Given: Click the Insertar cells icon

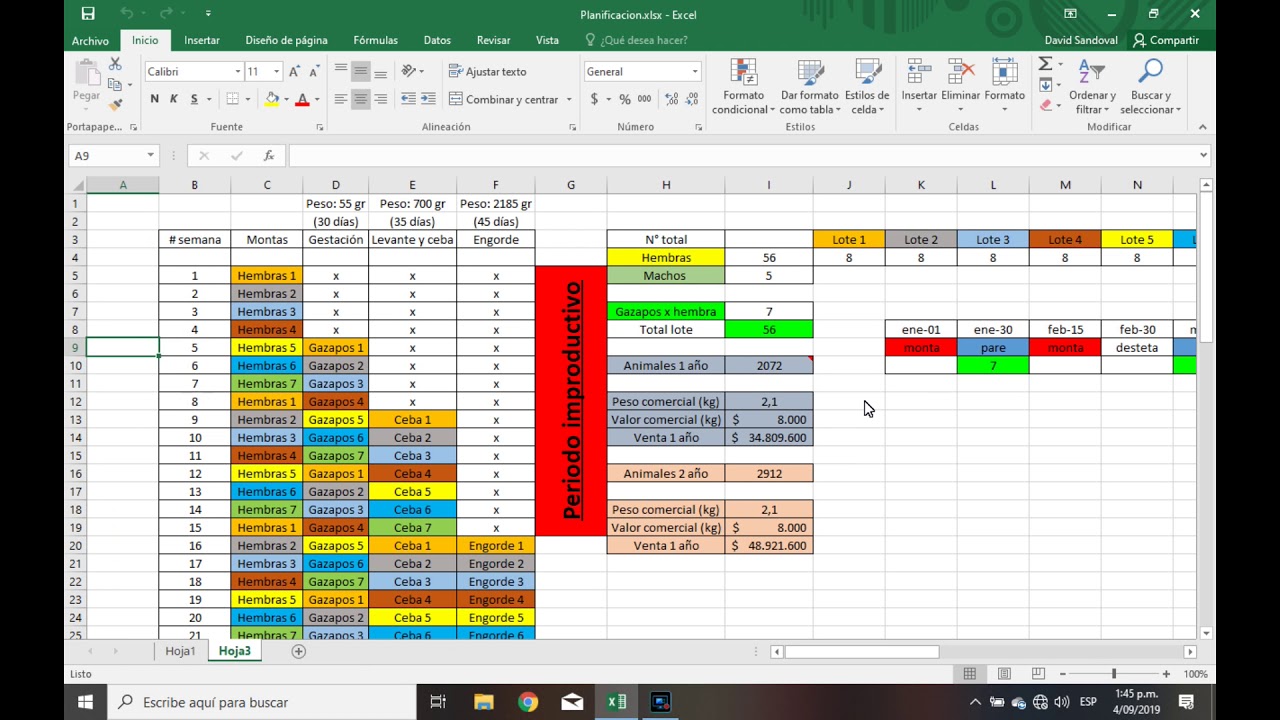Looking at the screenshot, I should click(x=919, y=72).
